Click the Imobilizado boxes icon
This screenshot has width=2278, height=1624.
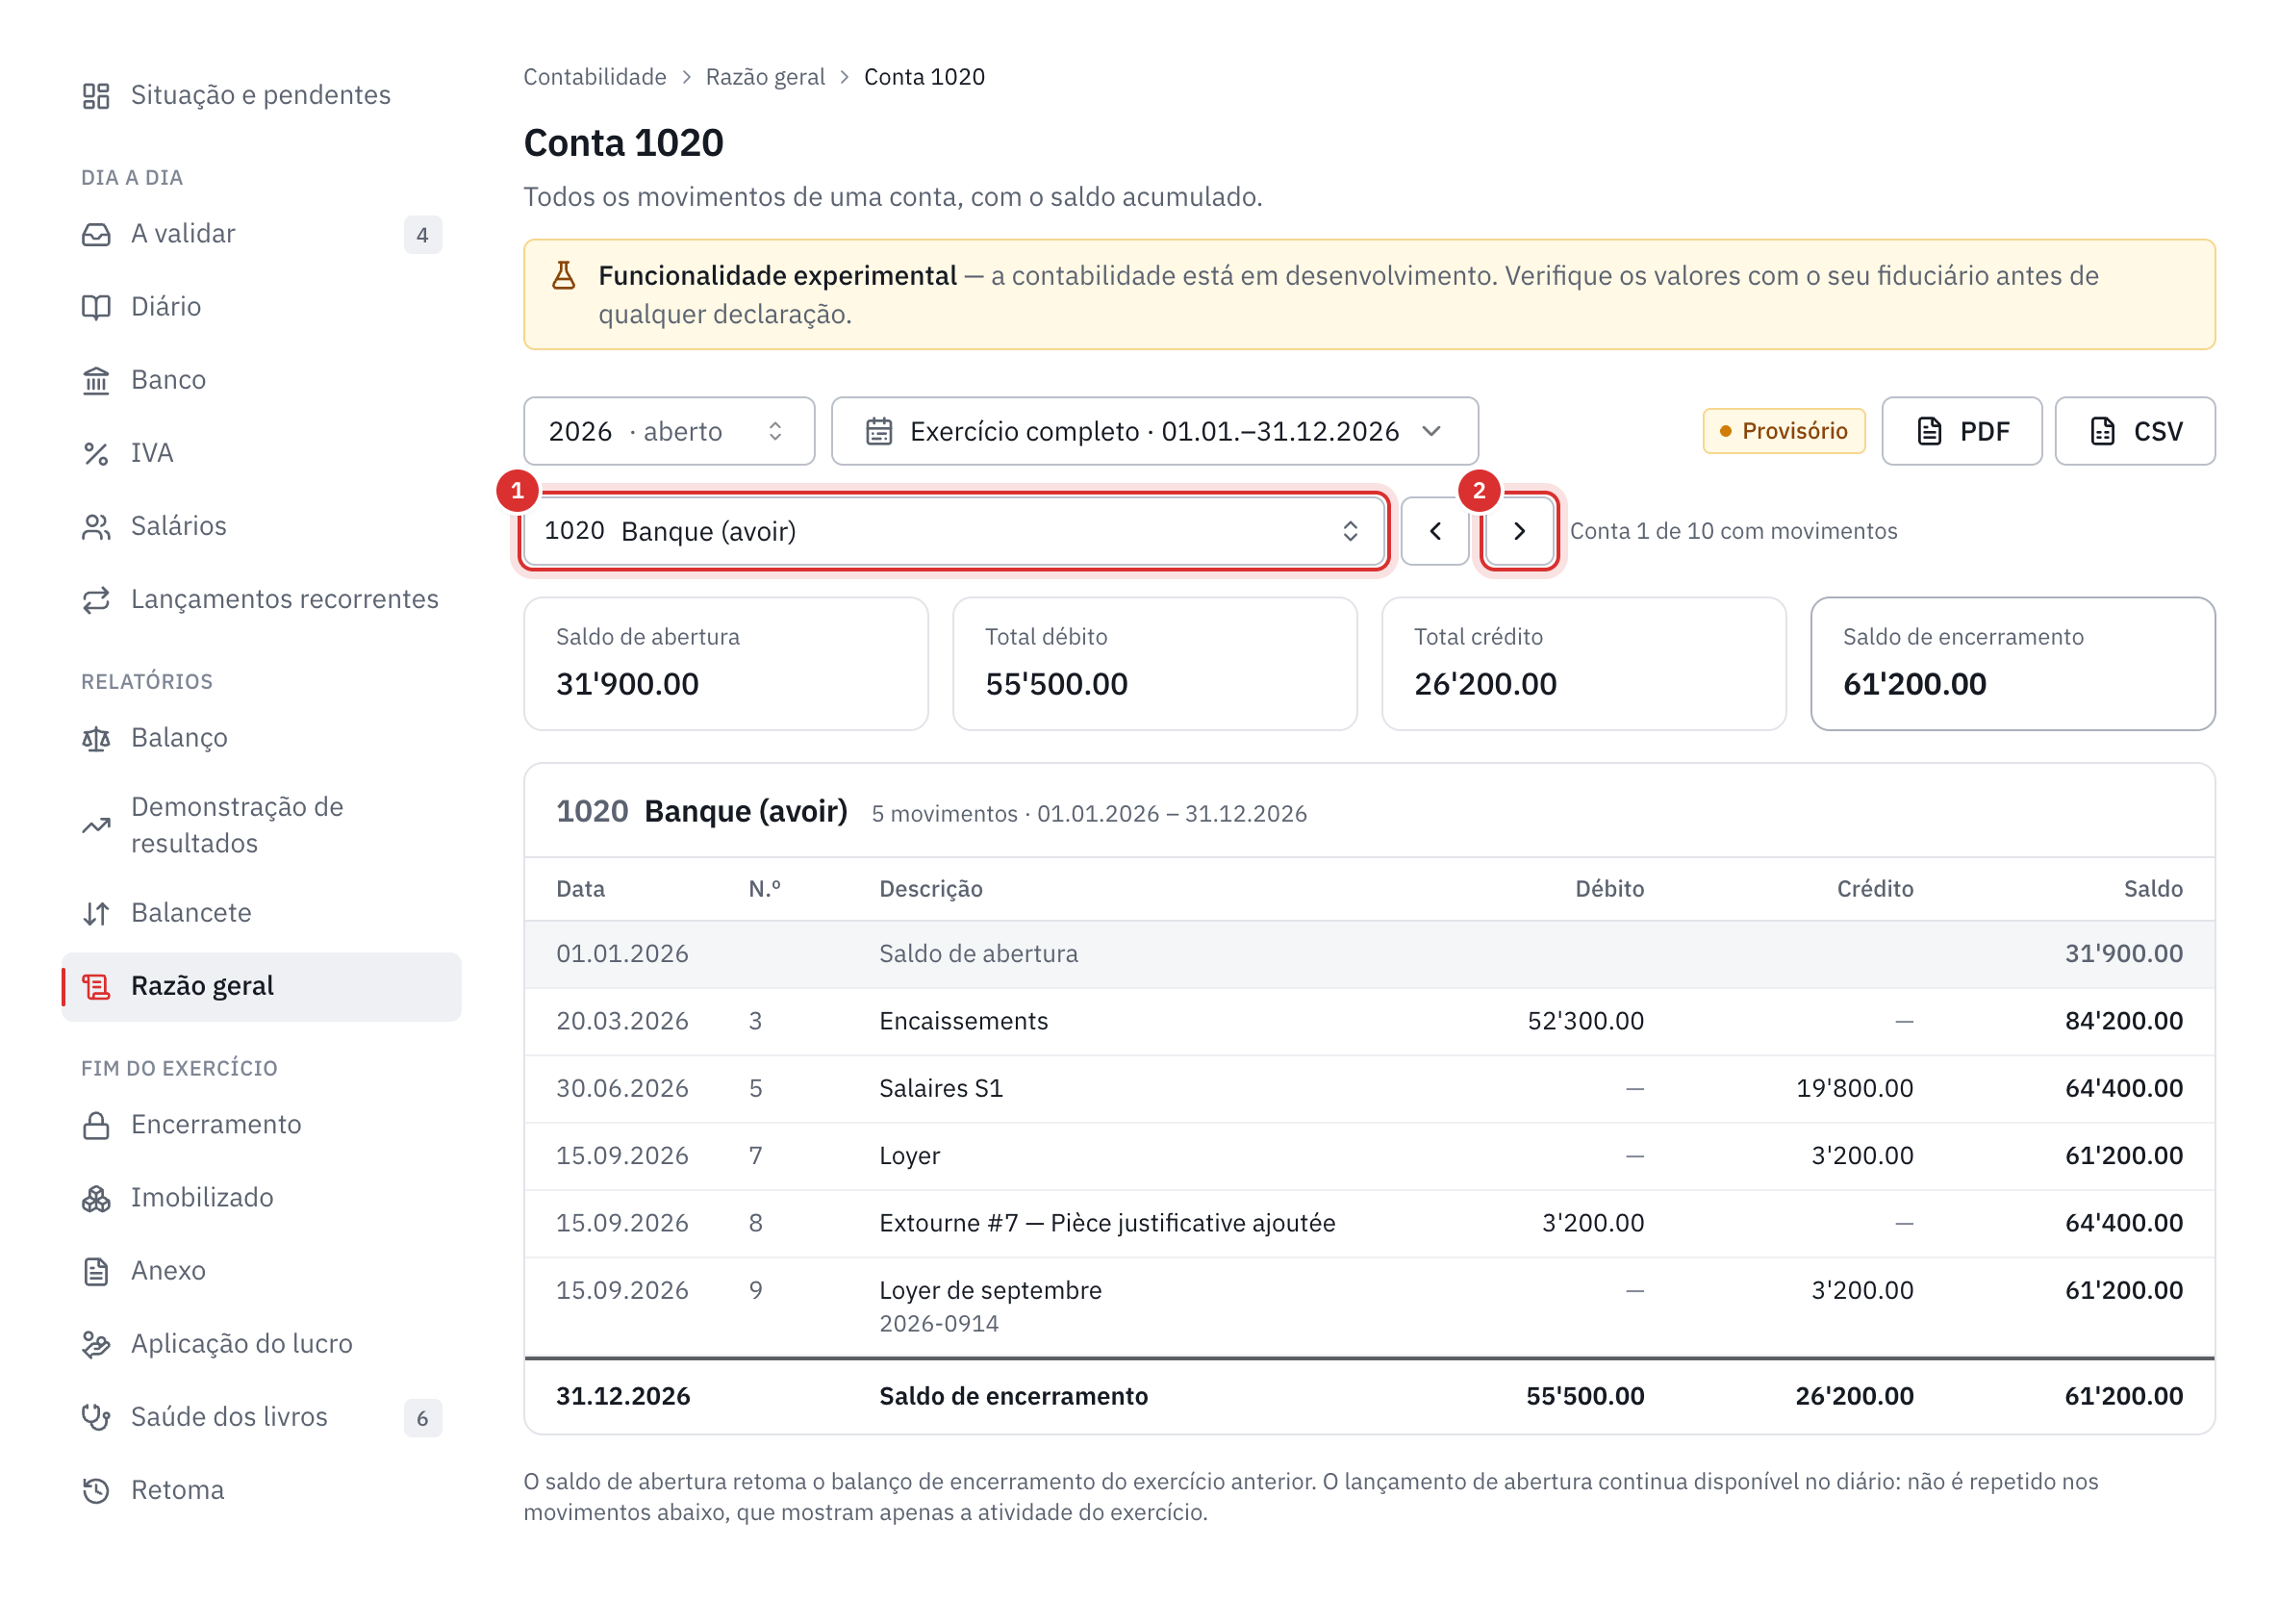pyautogui.click(x=96, y=1199)
